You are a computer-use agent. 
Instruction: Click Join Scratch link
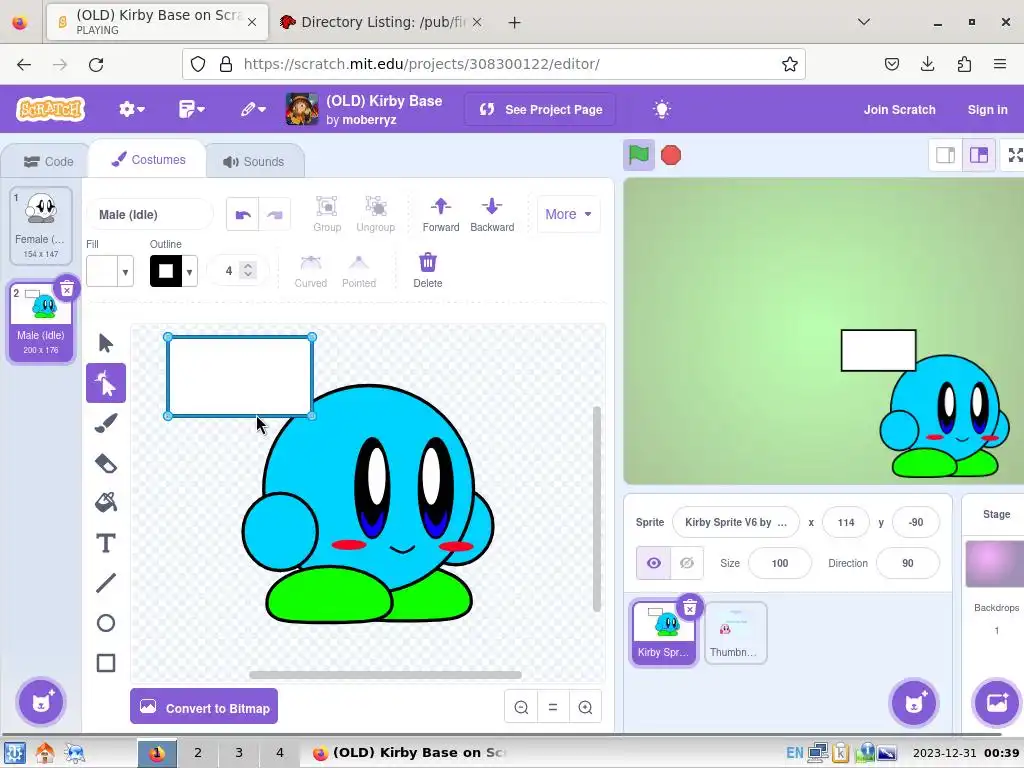[899, 110]
